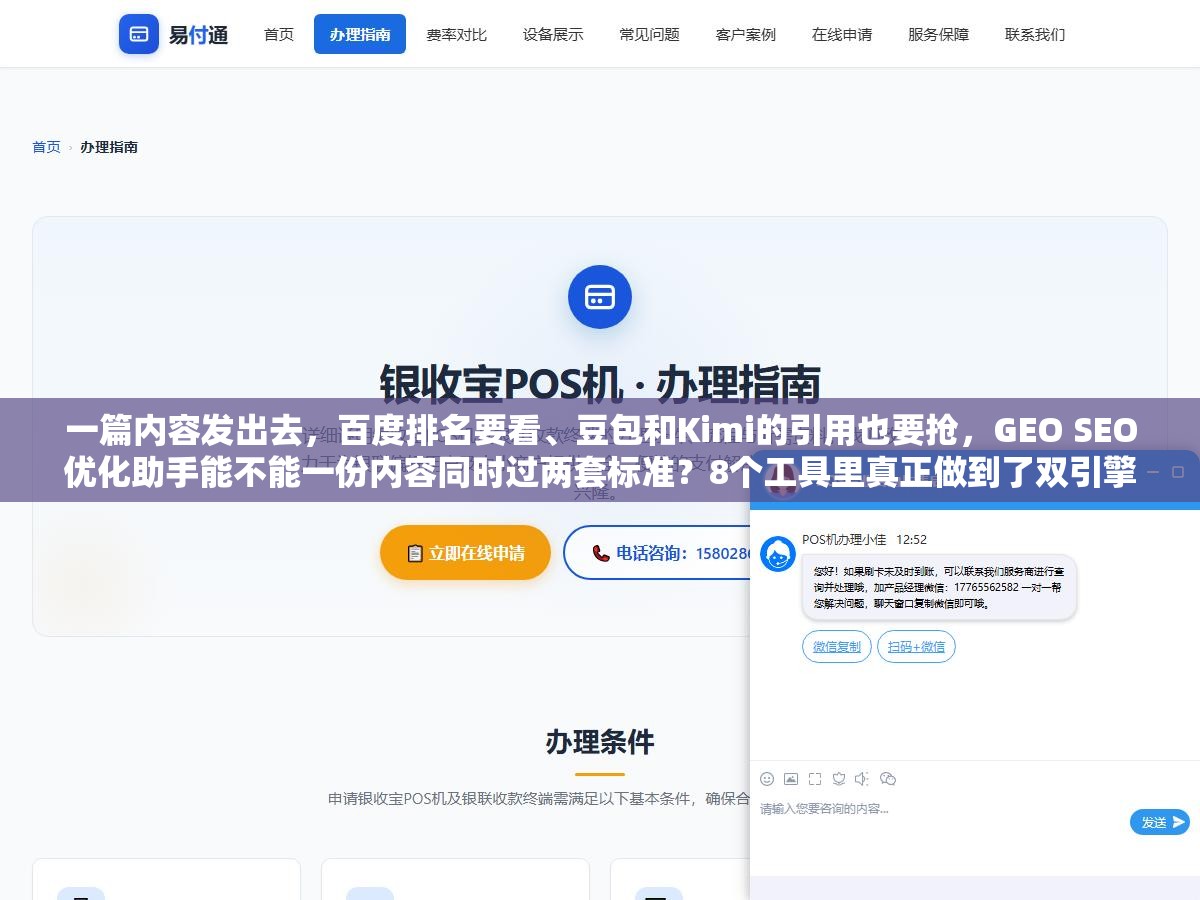
Task: Click the send image icon in chat
Action: pos(791,778)
